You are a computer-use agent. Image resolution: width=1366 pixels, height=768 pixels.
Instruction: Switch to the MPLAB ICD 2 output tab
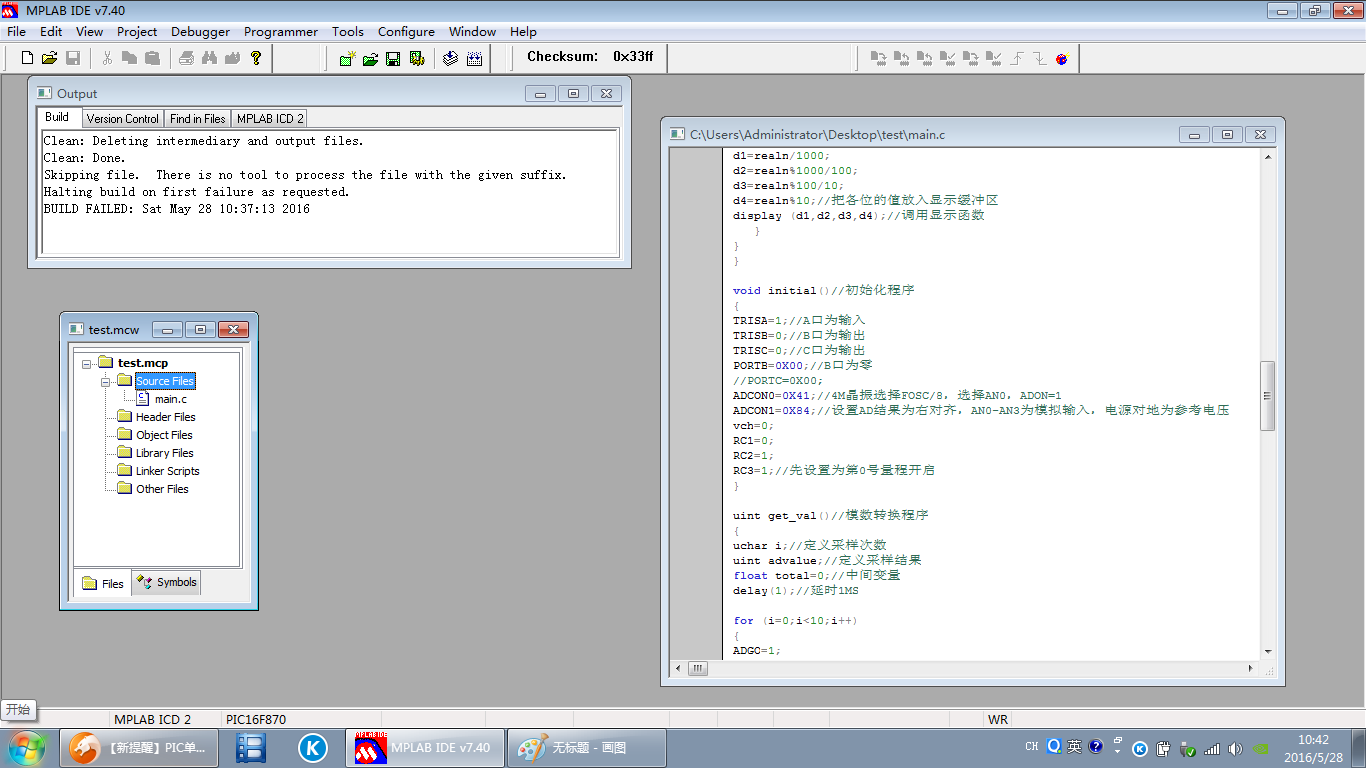tap(270, 118)
